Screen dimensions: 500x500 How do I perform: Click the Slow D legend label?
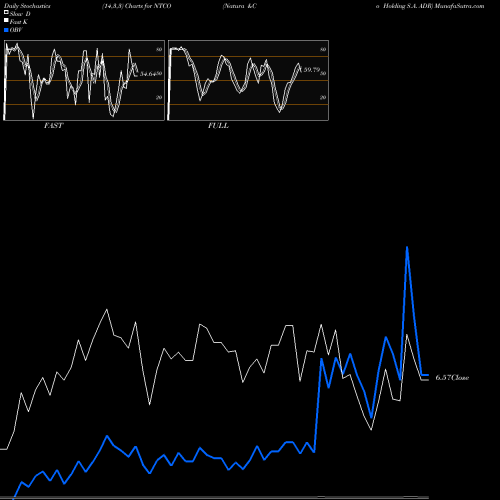(20, 14)
